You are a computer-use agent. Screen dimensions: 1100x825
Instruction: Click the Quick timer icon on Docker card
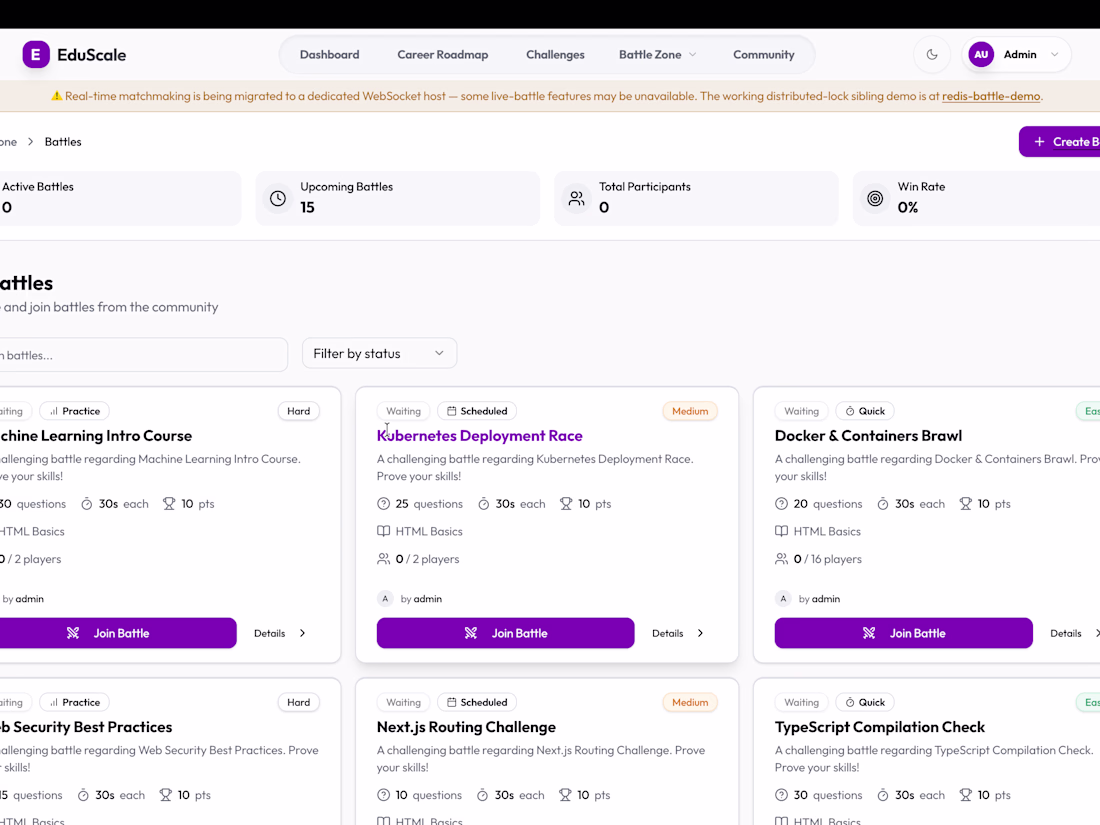point(850,411)
